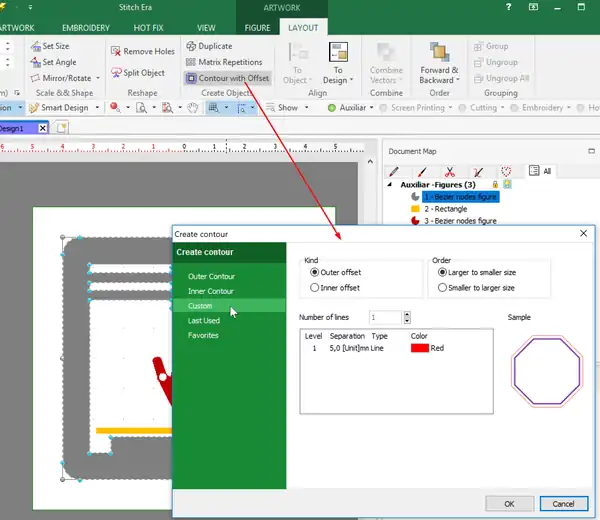Click the Contour with Offset tool
This screenshot has height=520, width=600.
(227, 78)
